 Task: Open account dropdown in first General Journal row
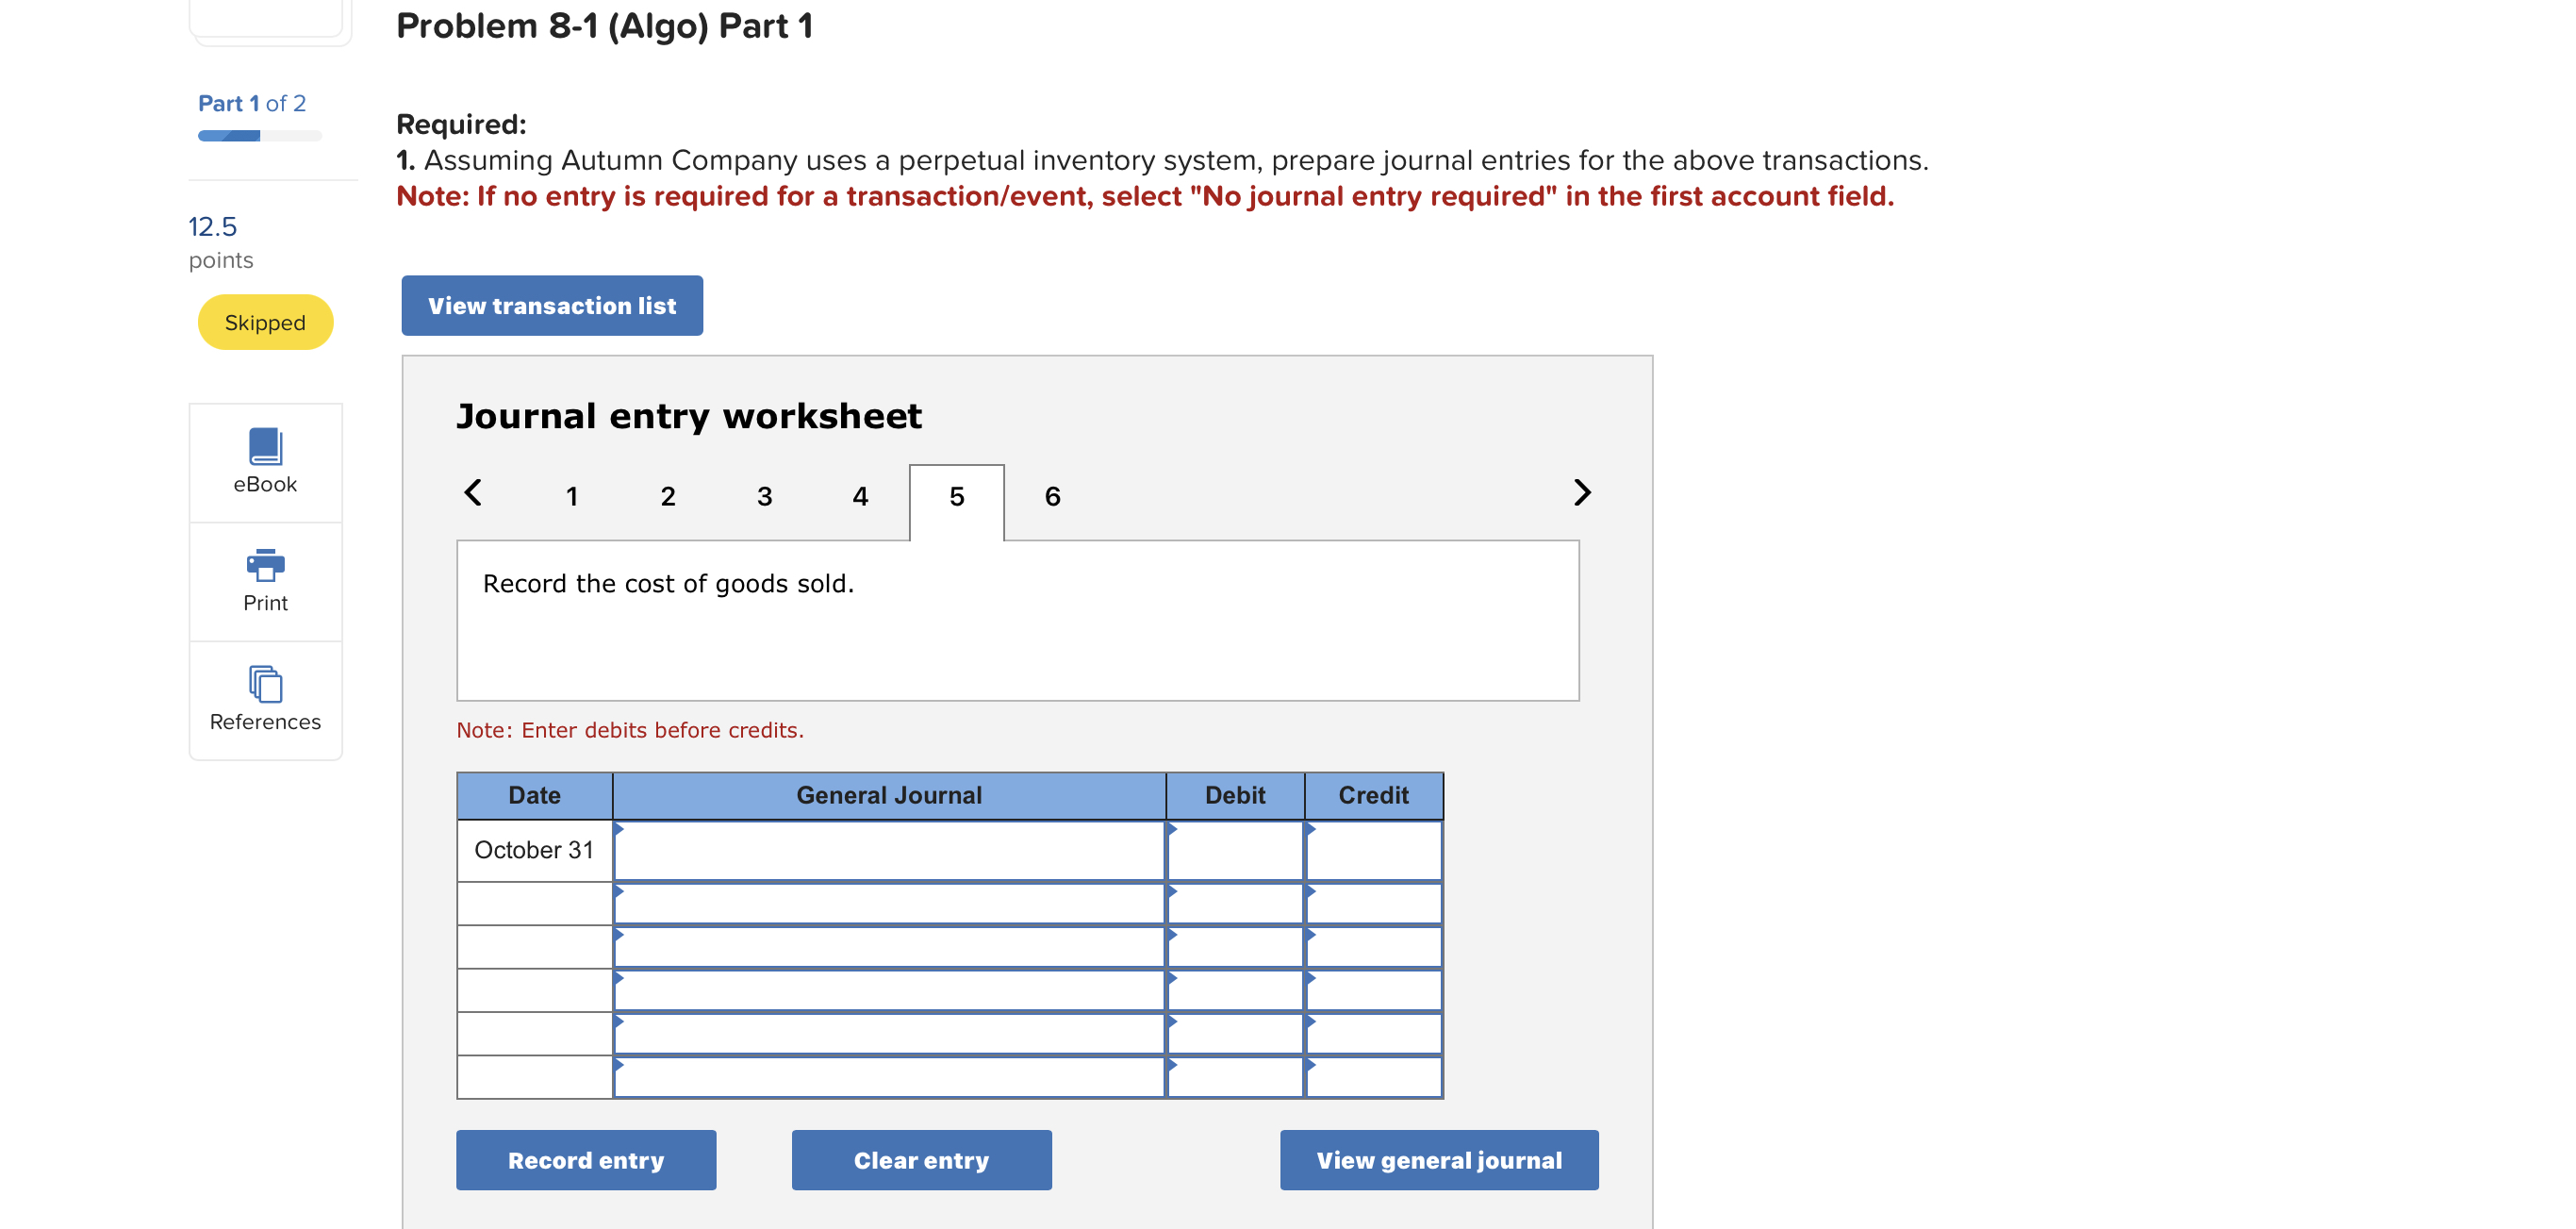click(x=888, y=851)
